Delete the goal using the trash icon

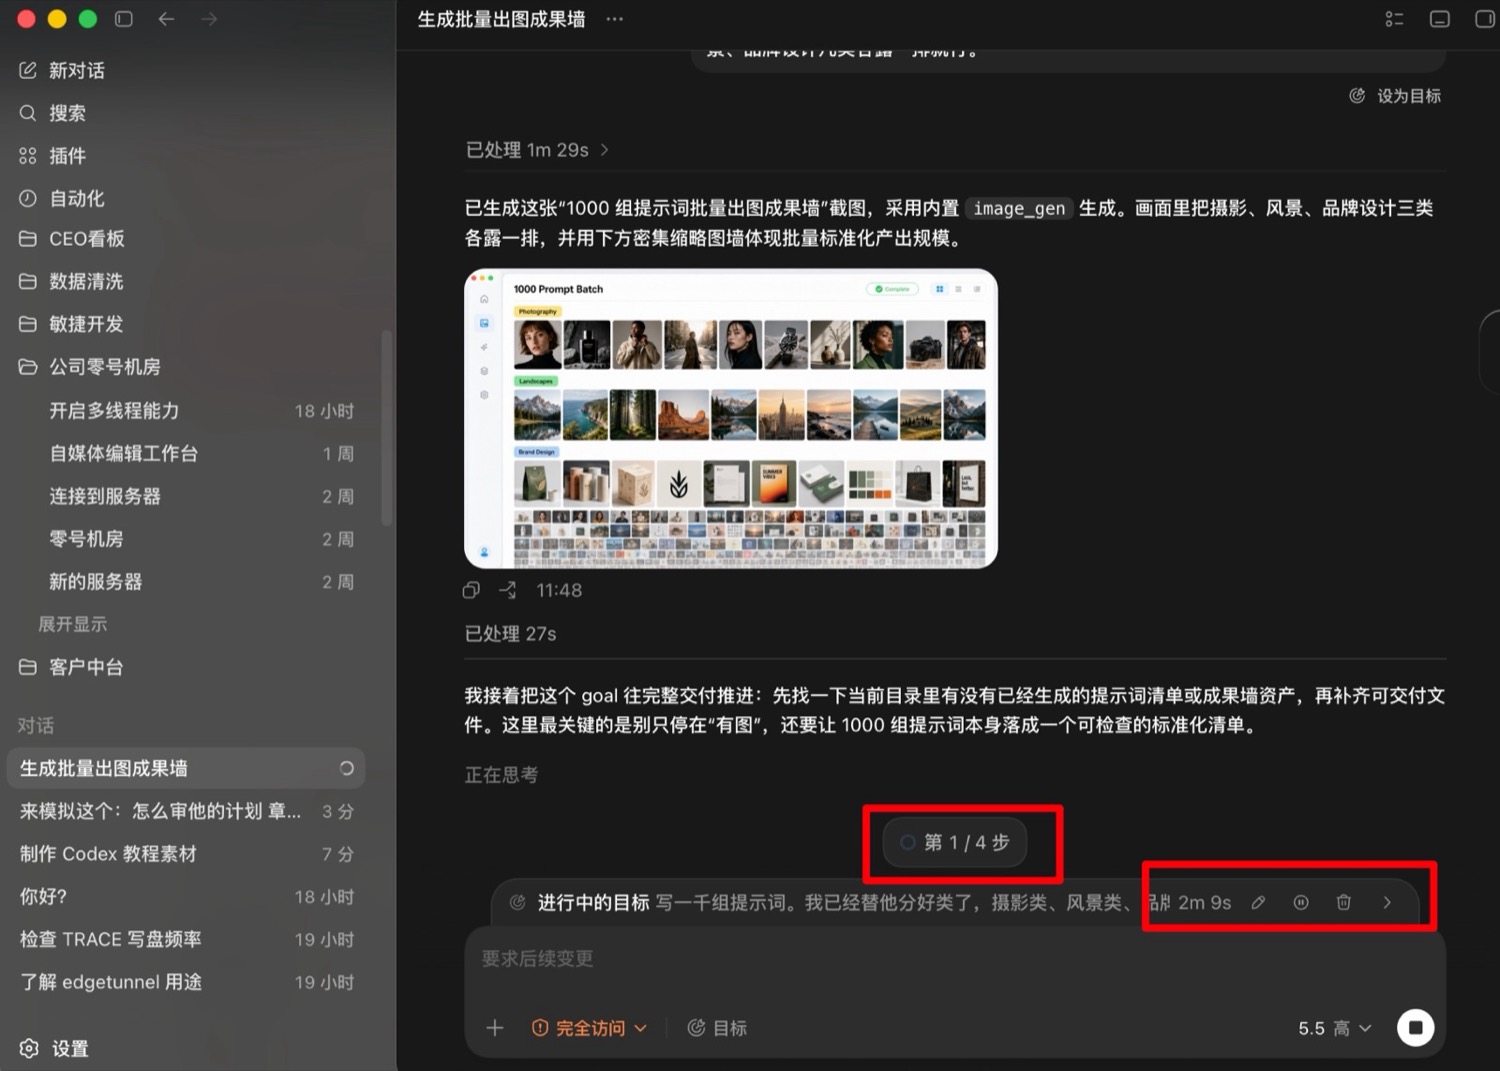pyautogui.click(x=1344, y=902)
